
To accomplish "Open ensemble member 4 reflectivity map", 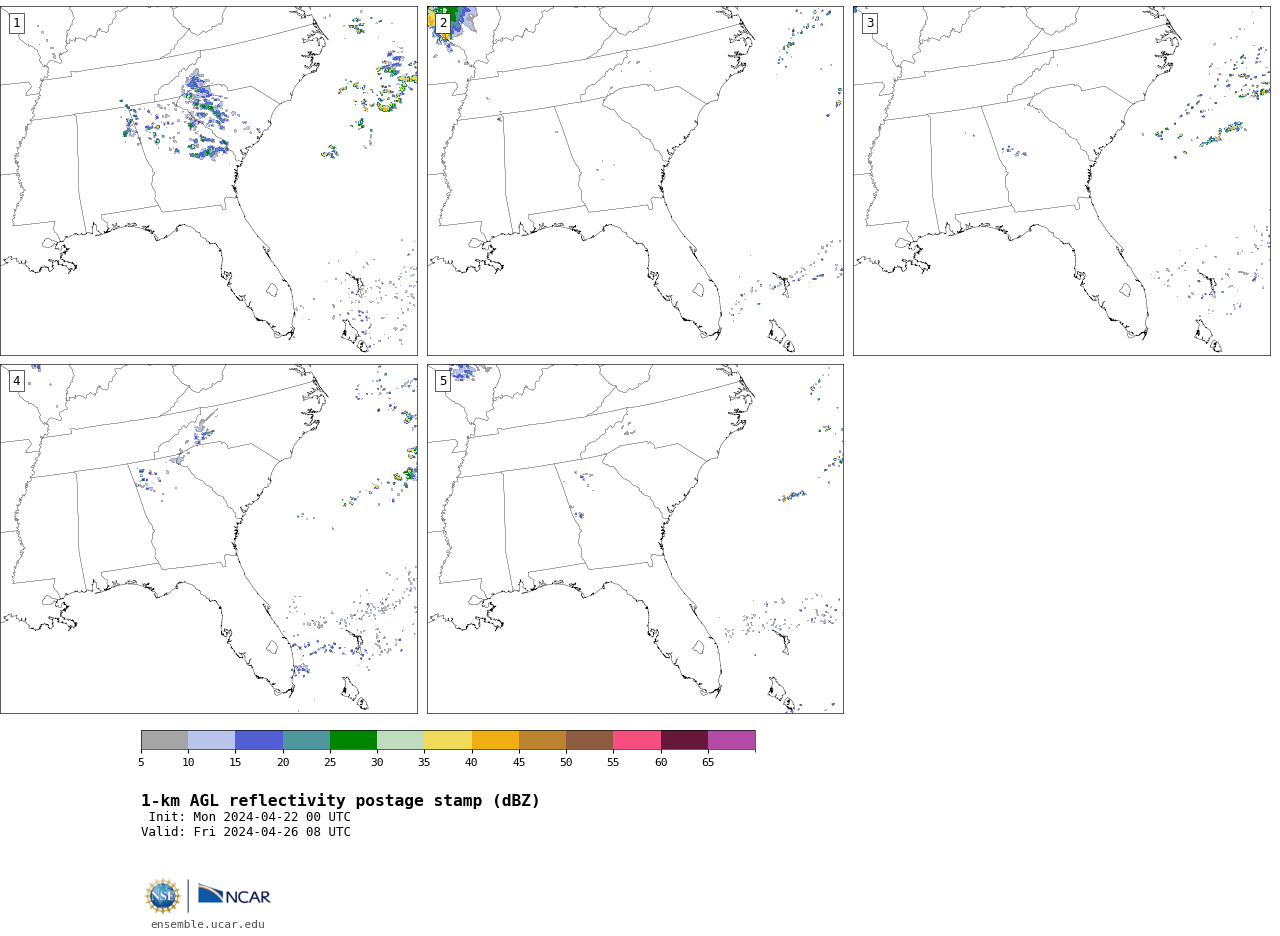I will 208,539.
